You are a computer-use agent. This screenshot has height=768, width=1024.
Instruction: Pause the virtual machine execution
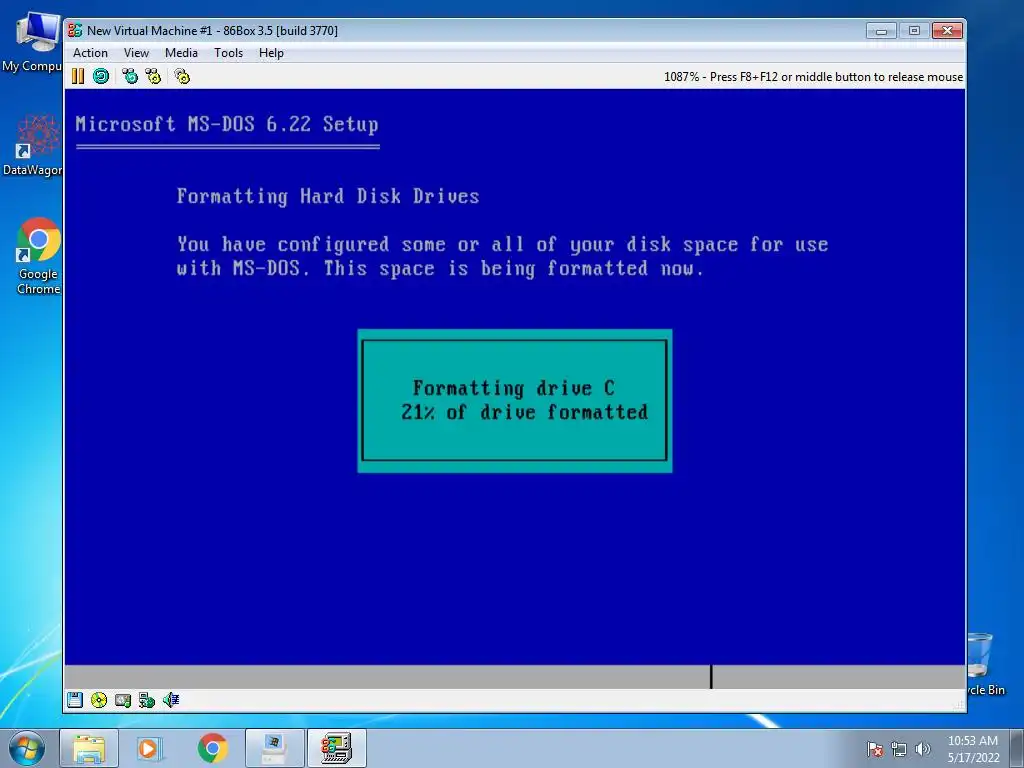(78, 76)
